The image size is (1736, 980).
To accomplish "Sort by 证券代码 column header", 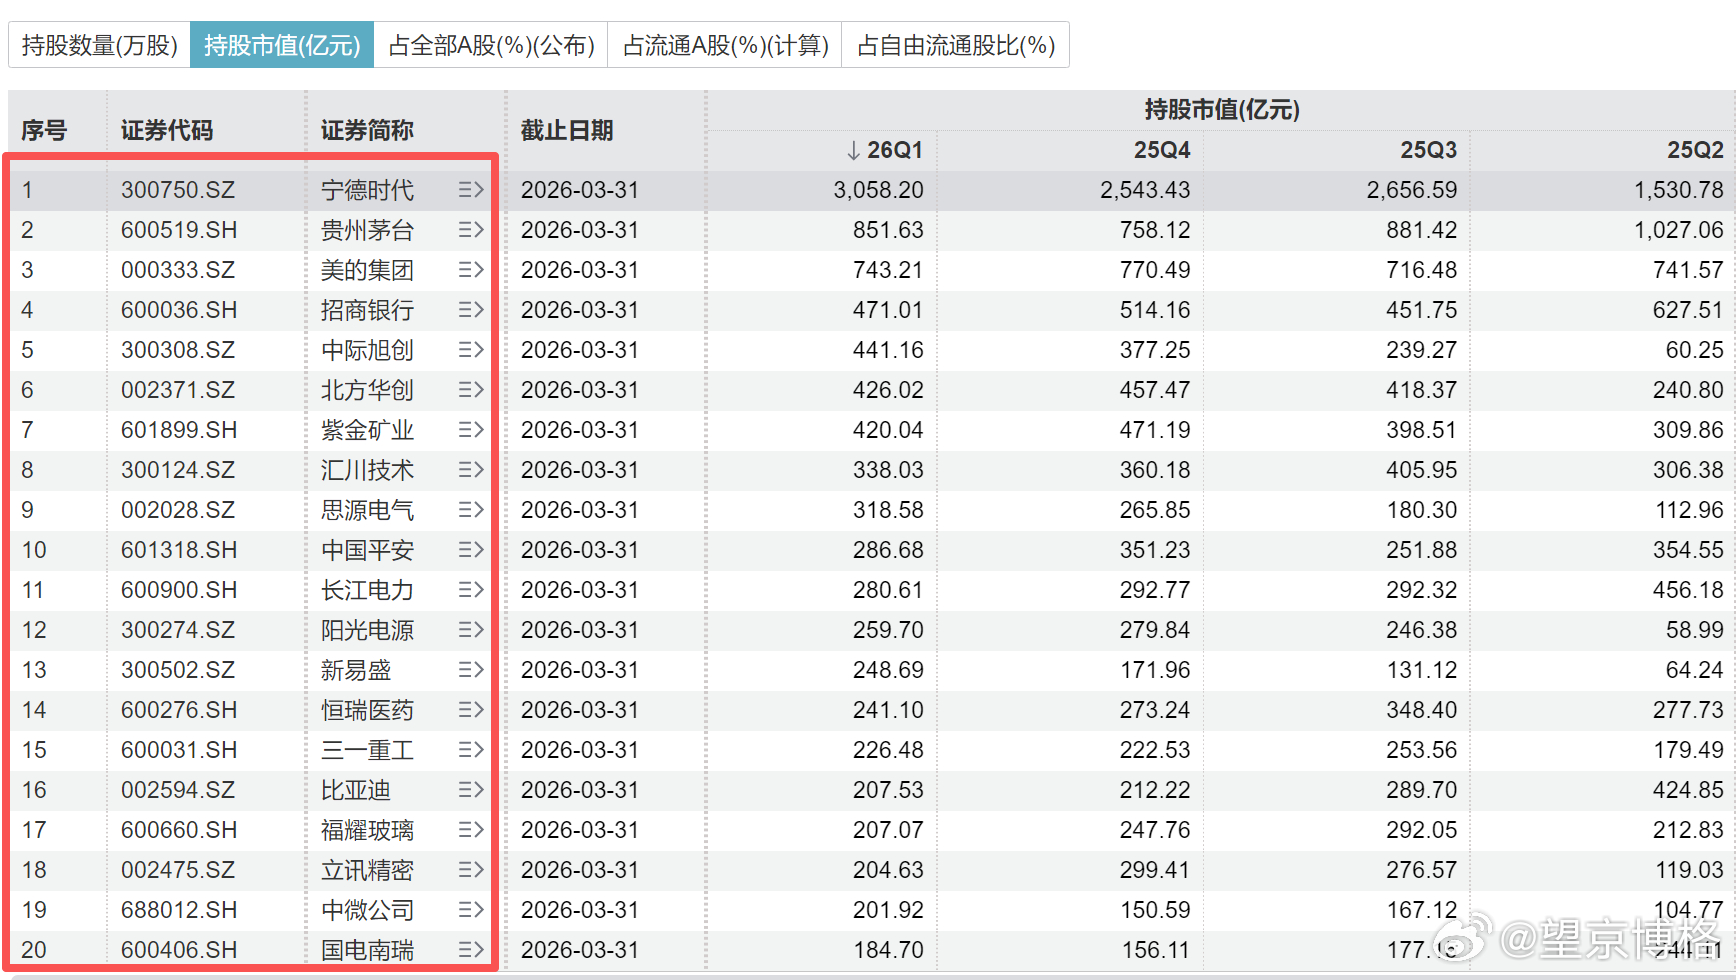I will (167, 131).
